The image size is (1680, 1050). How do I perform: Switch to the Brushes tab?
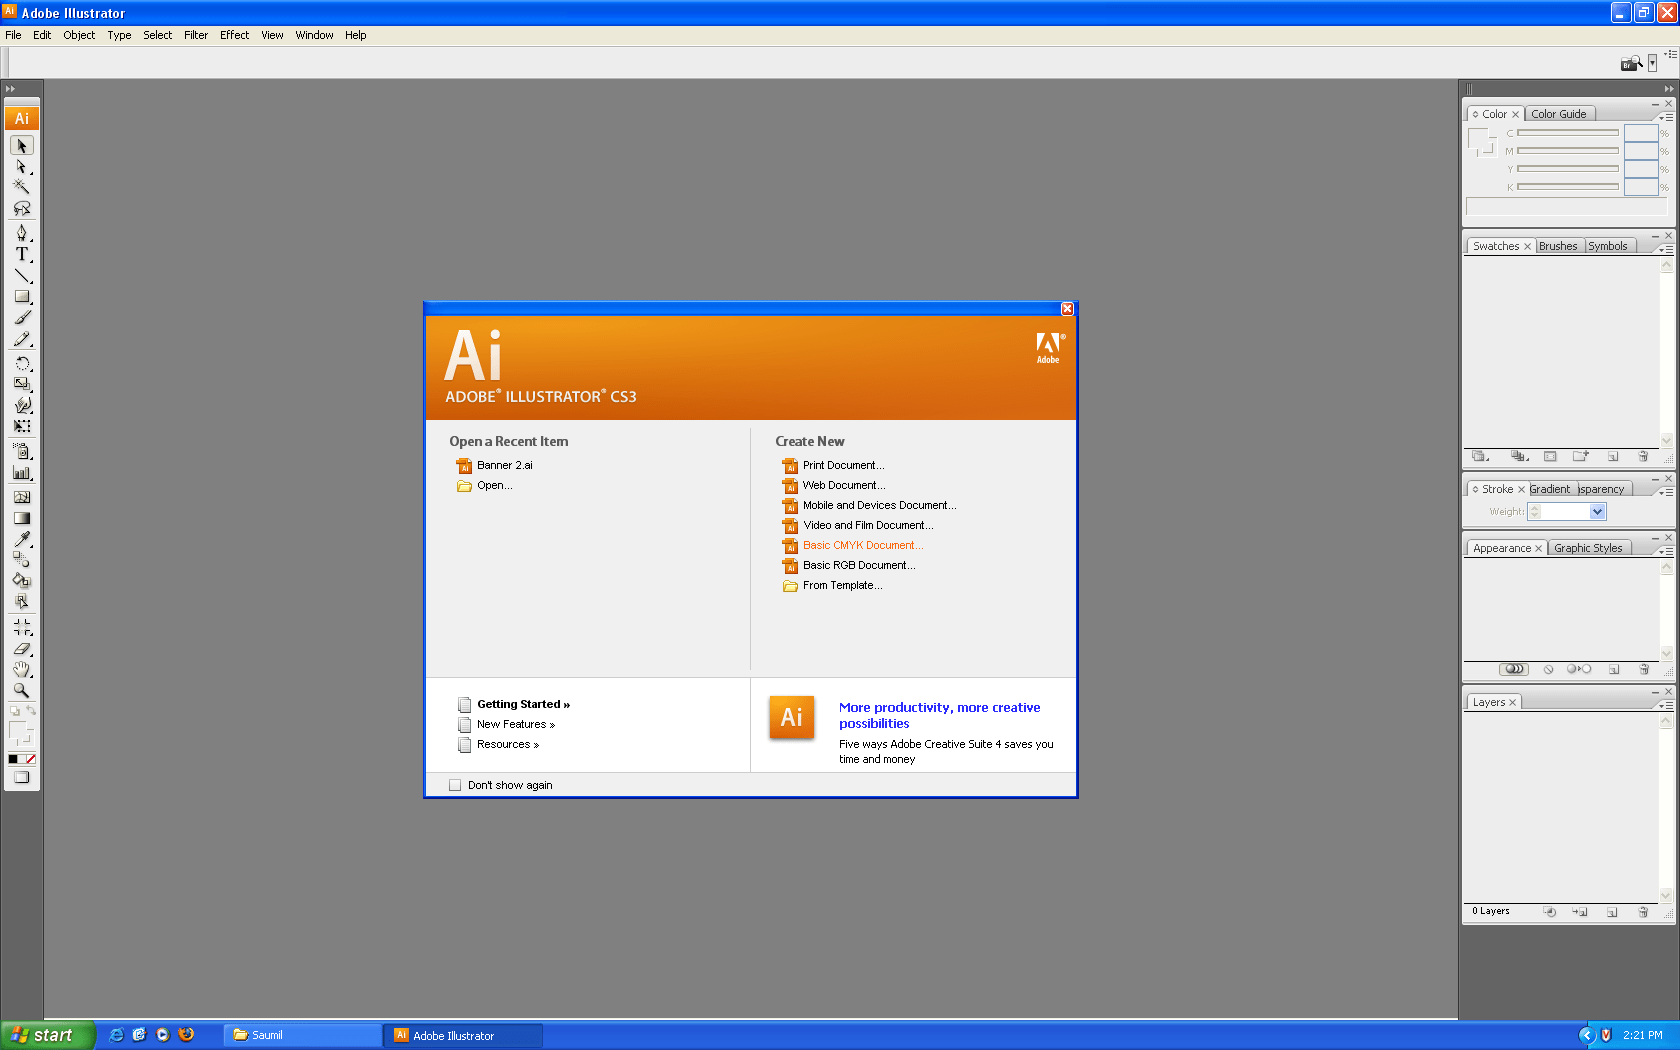tap(1558, 245)
